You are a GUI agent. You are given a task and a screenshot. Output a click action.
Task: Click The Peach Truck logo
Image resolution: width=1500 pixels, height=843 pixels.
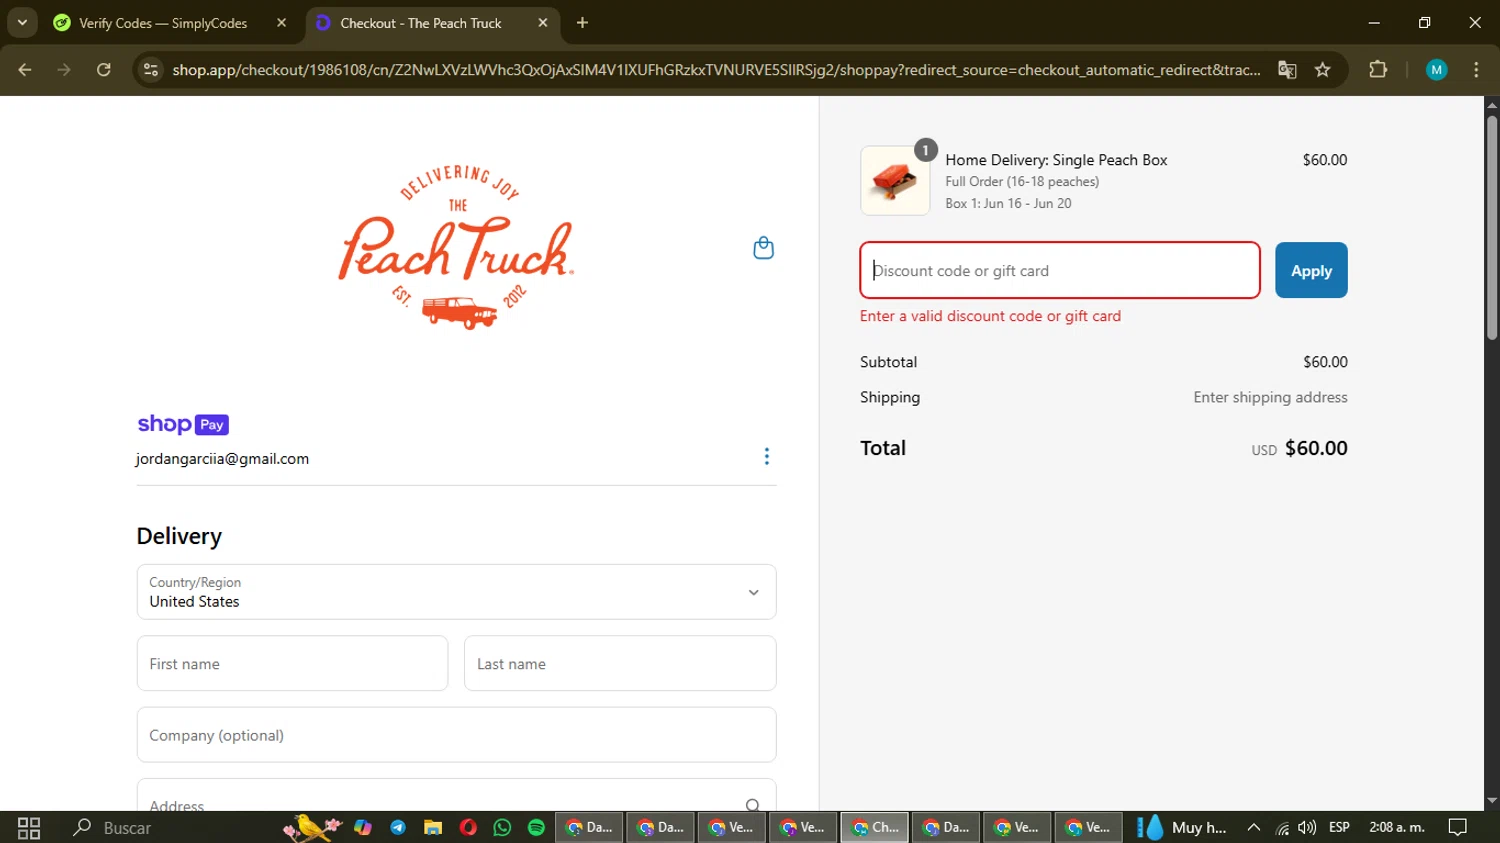[457, 248]
